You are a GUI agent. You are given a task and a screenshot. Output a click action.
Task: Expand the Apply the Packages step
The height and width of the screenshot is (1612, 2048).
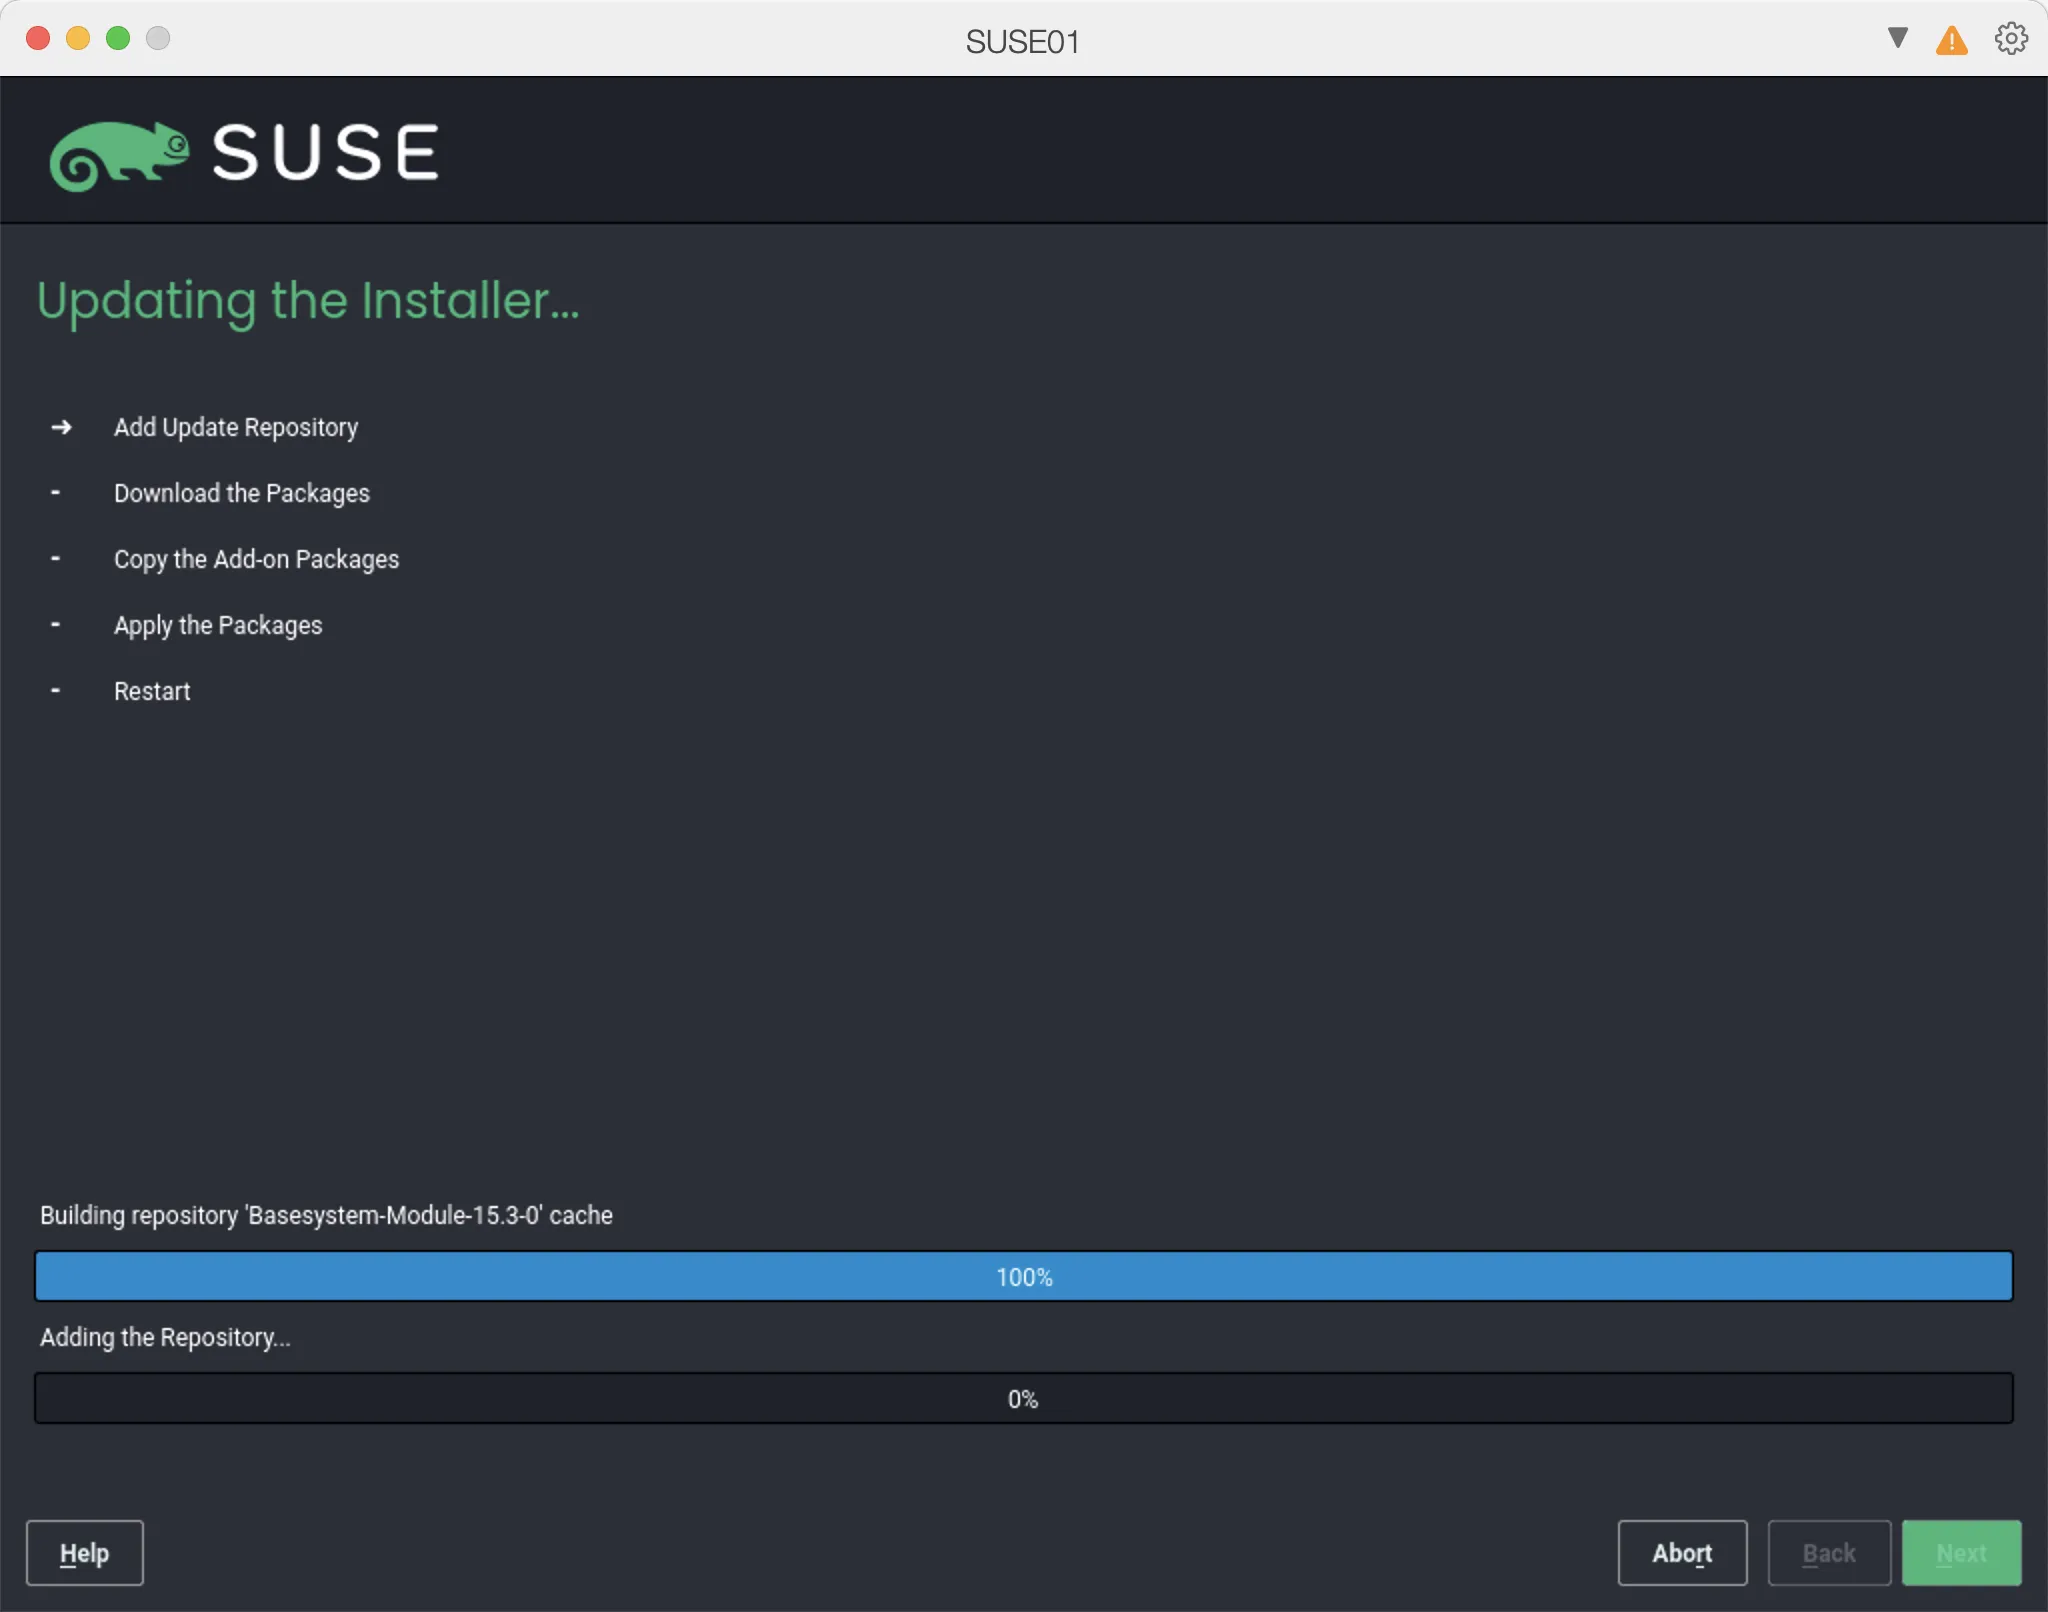click(x=218, y=624)
